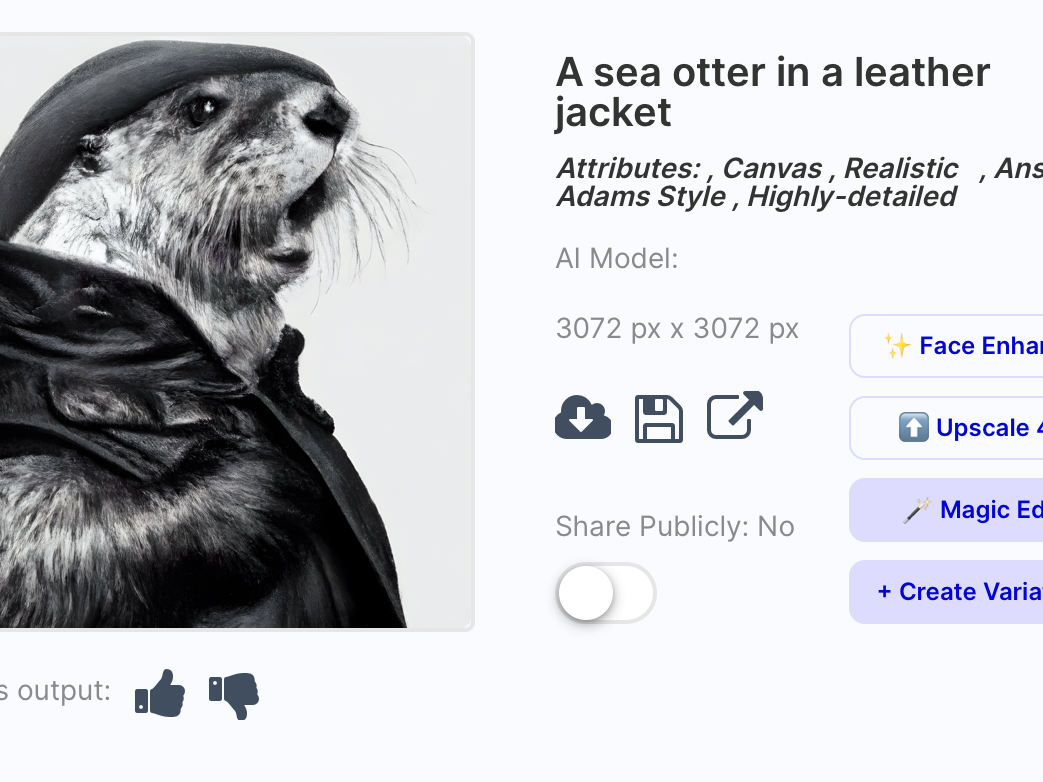Screen dimensions: 1043x782
Task: Click the magic wand icon on Magic Edit
Action: click(917, 510)
